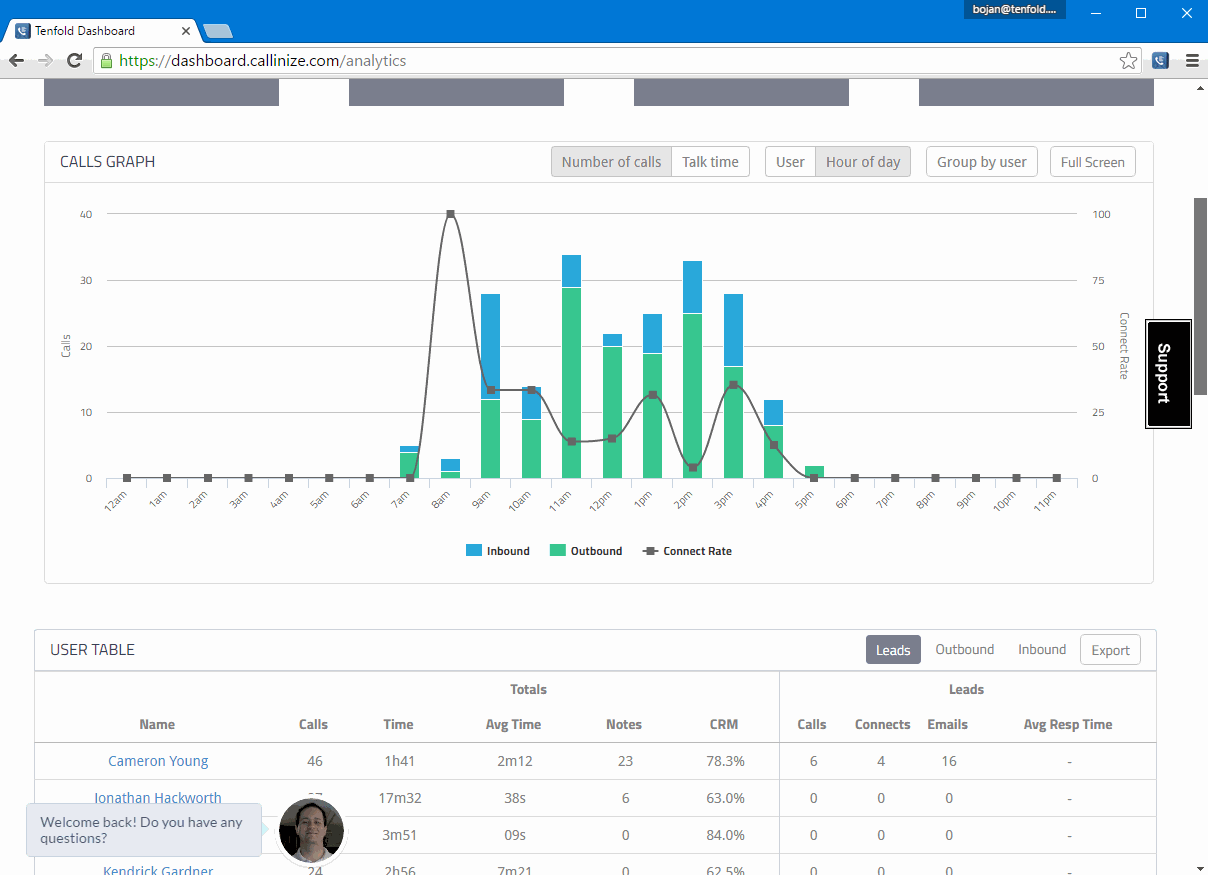Hide the Connect Rate line via its legend marker
This screenshot has width=1208, height=875.
(650, 550)
